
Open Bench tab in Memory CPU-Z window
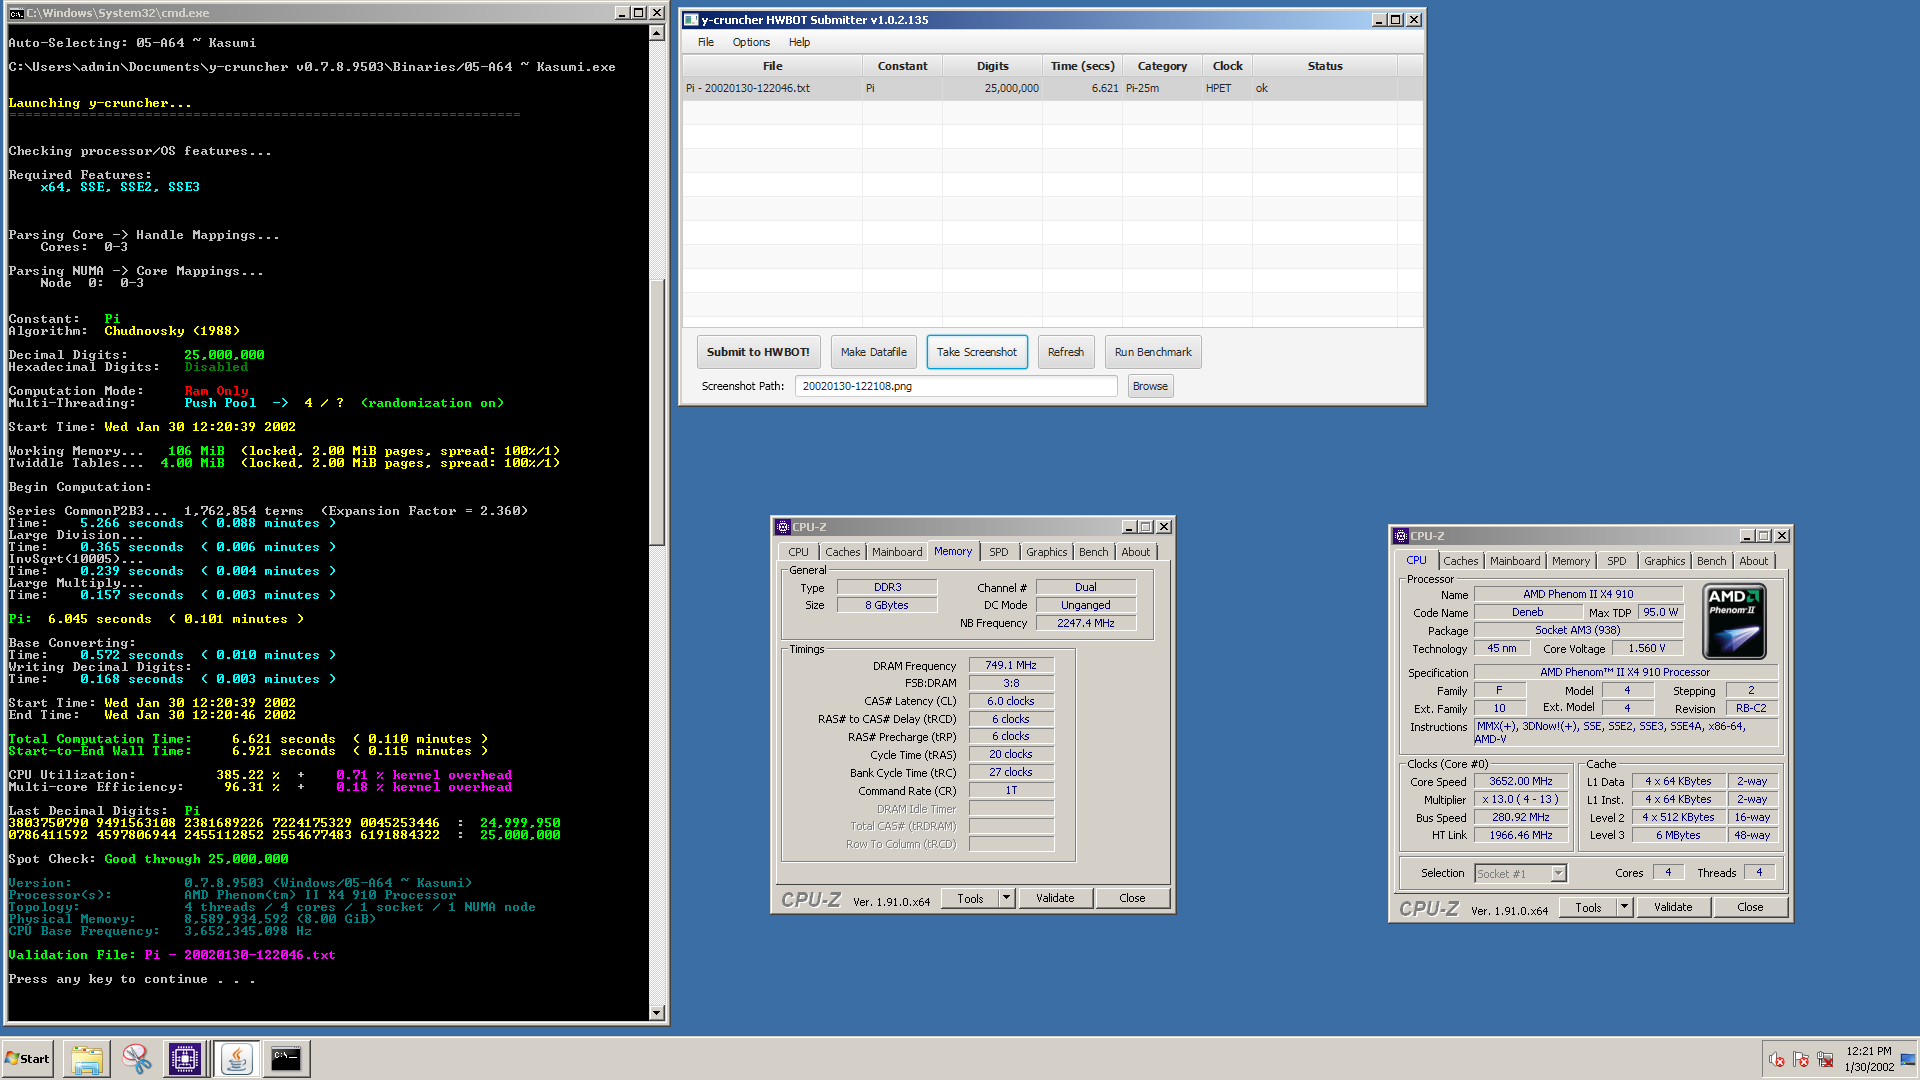click(1094, 552)
